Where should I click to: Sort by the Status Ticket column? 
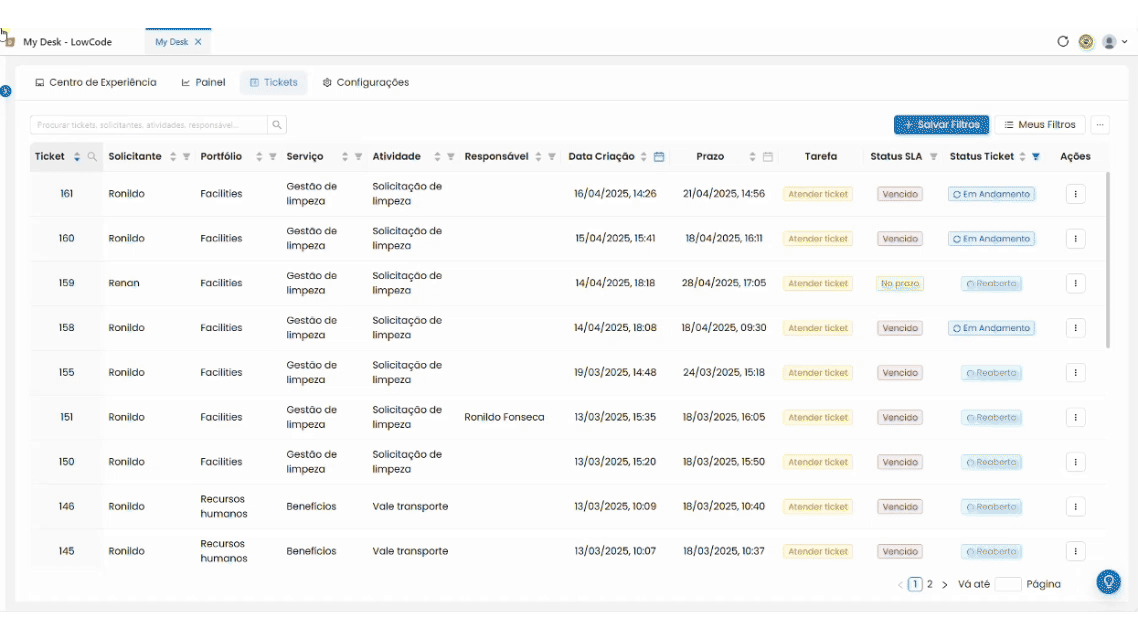pos(1022,157)
